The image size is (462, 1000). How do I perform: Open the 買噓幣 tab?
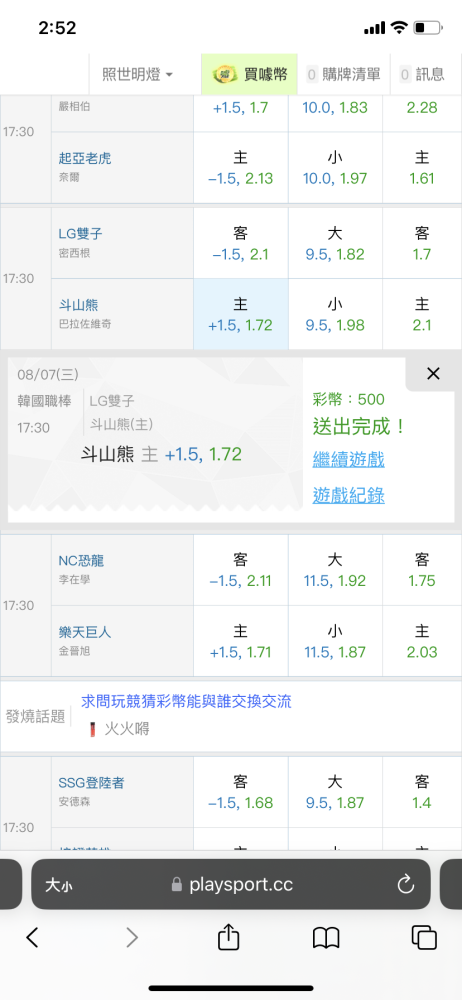coord(250,74)
